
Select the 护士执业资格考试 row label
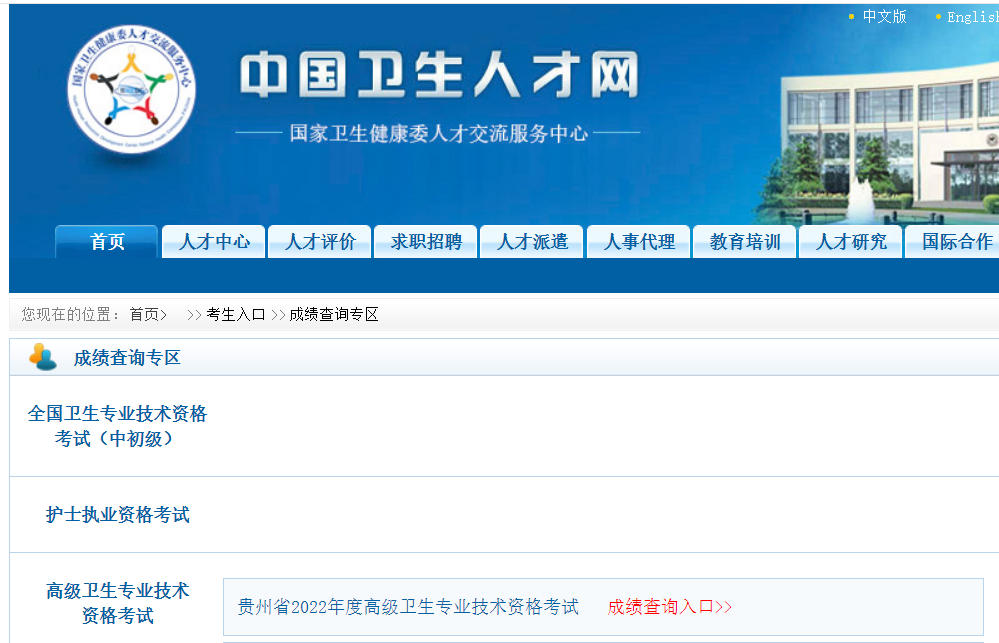(117, 514)
